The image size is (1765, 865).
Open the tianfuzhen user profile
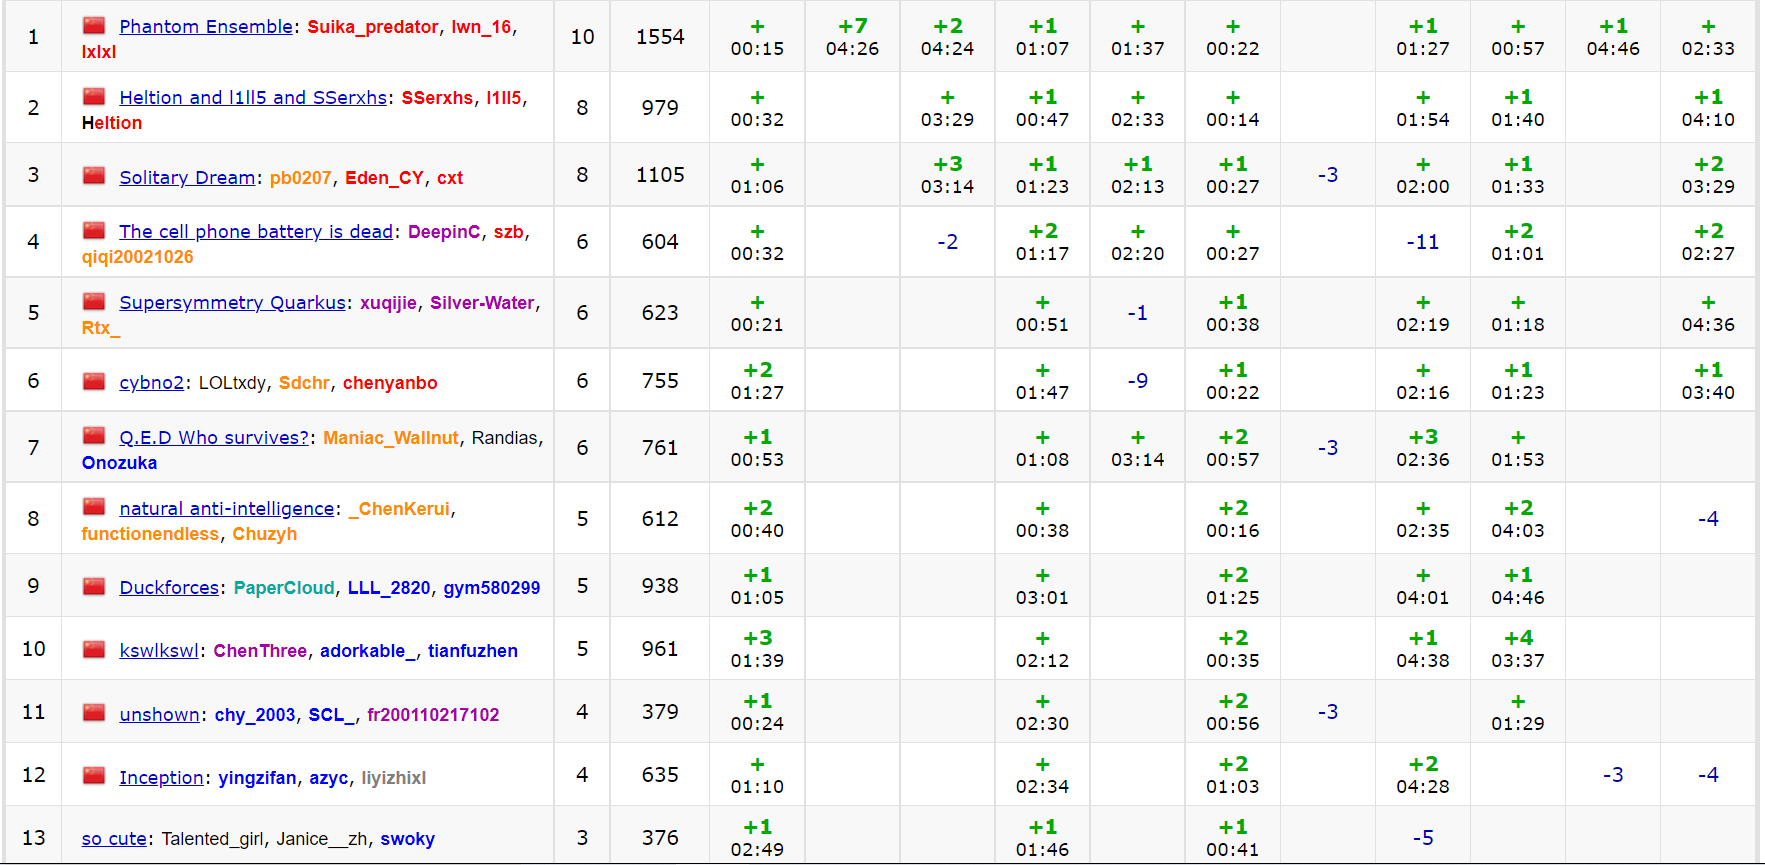[x=473, y=651]
